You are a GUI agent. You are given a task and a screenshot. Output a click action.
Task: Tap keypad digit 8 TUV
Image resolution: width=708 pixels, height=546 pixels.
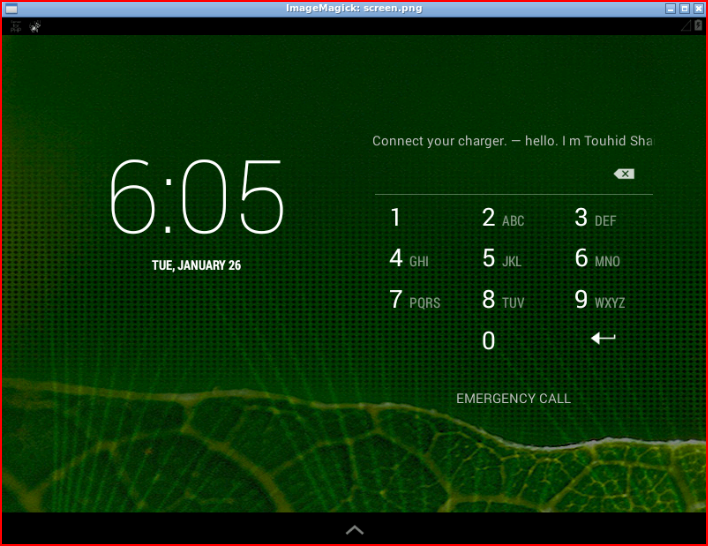point(503,300)
